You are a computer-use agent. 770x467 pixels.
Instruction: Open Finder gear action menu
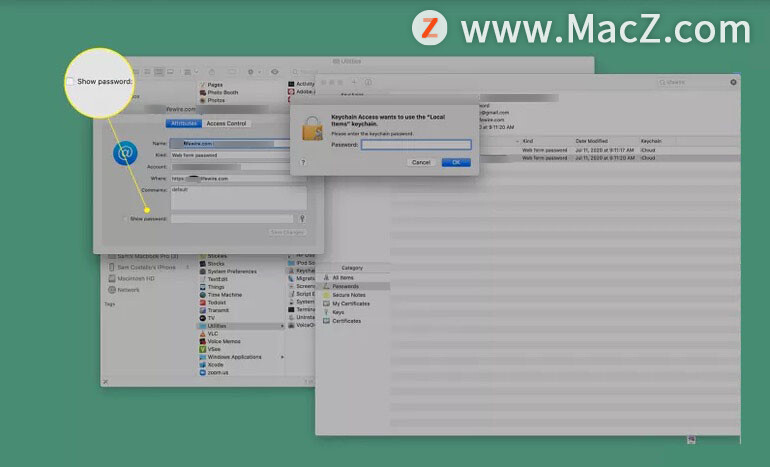point(253,72)
